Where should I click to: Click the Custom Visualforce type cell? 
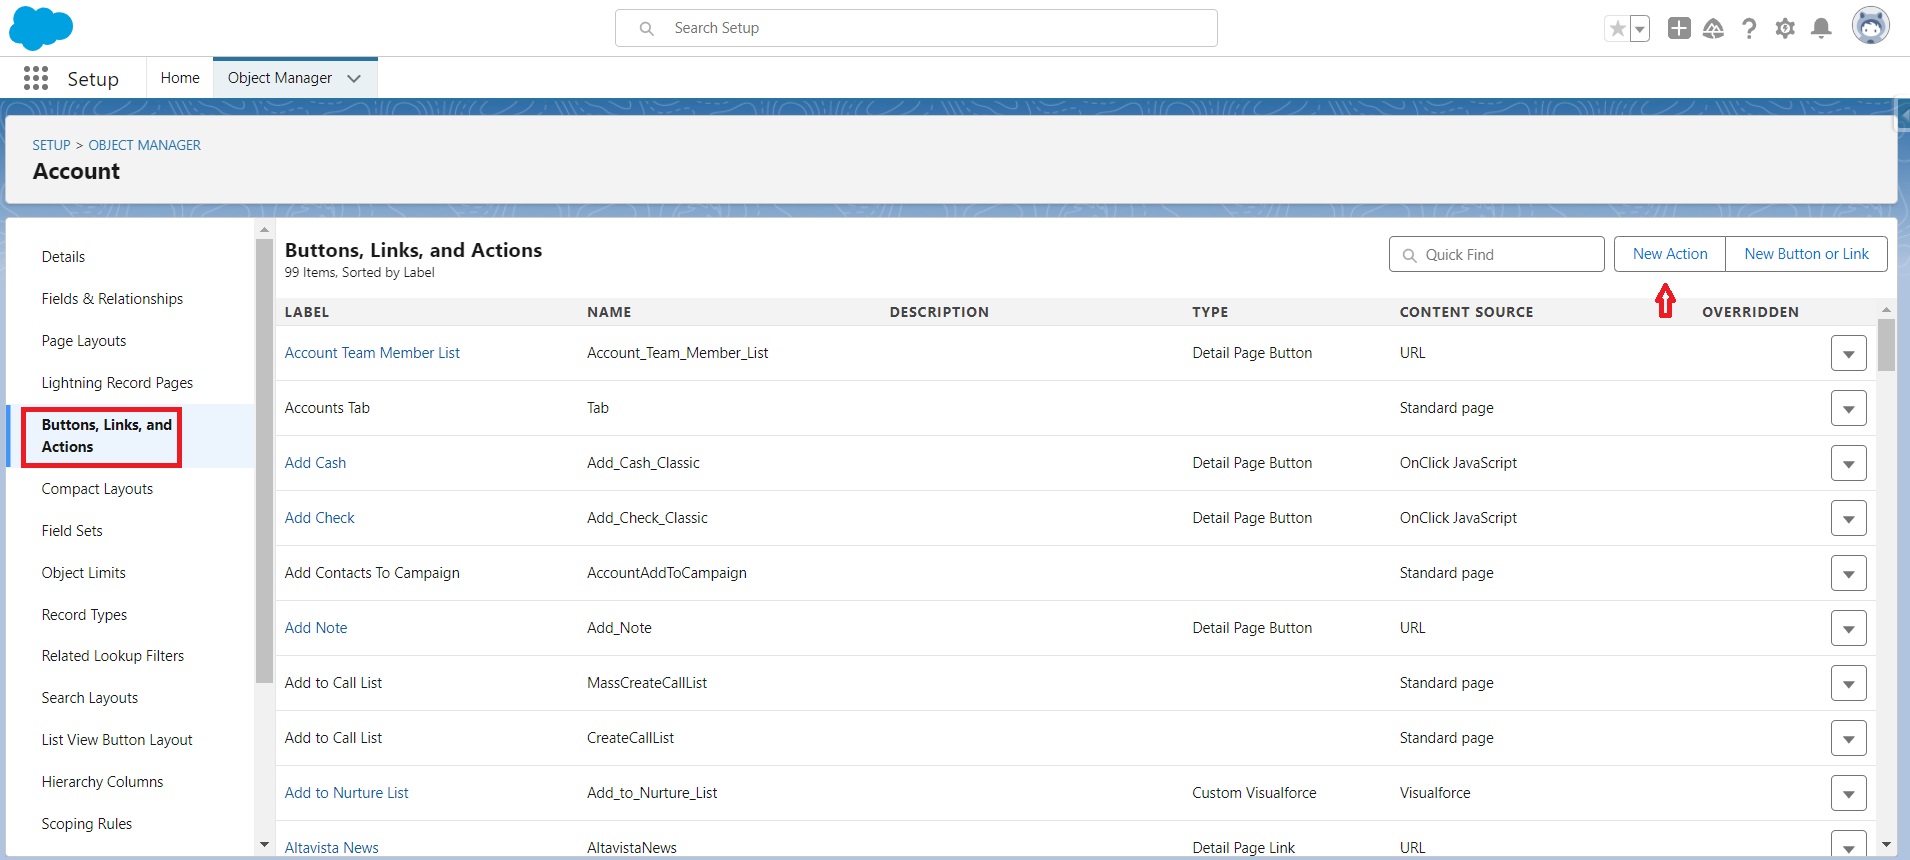(x=1254, y=793)
